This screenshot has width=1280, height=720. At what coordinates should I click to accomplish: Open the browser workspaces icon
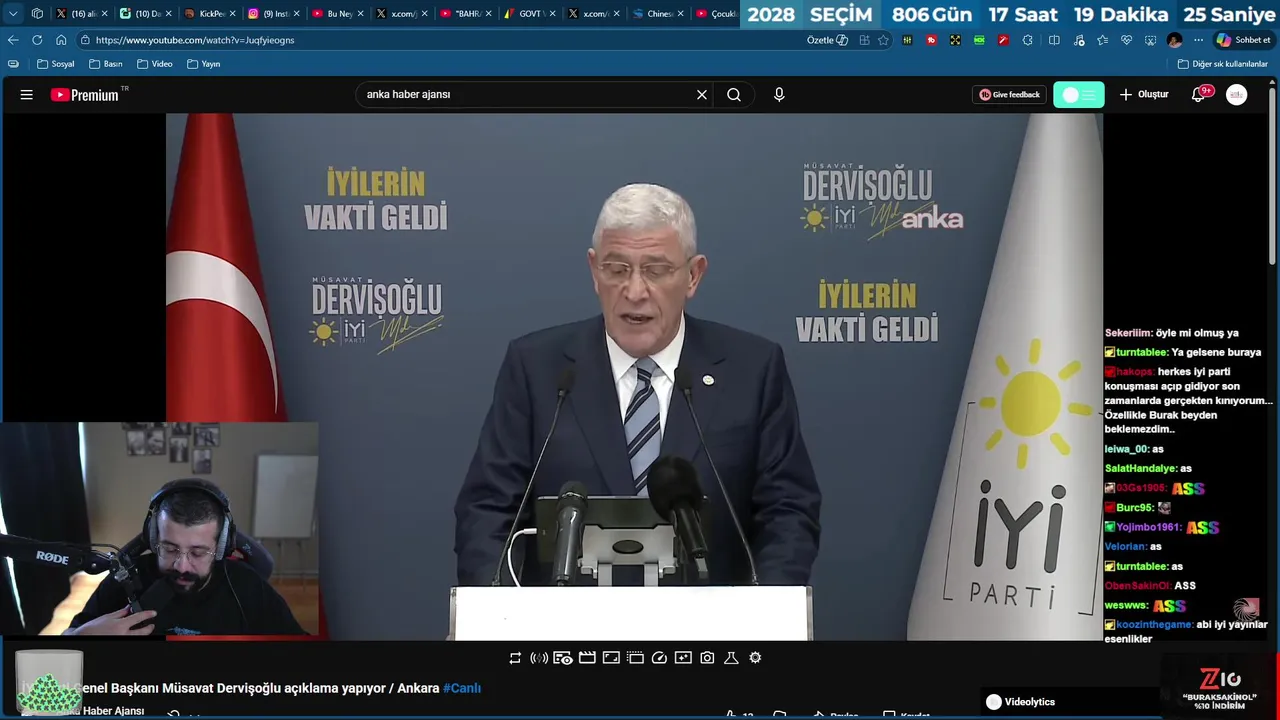click(37, 14)
